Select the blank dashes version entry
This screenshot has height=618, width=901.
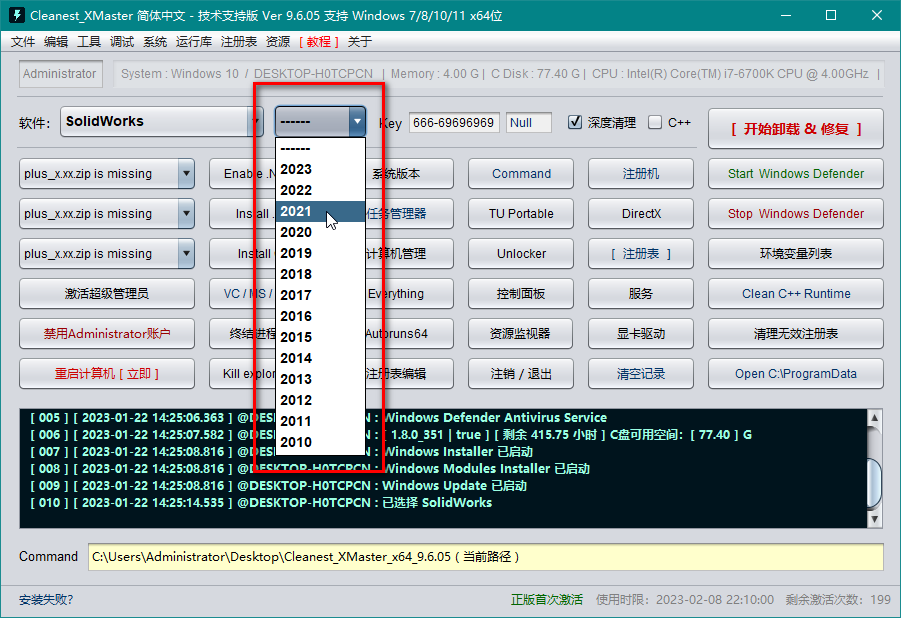[320, 148]
